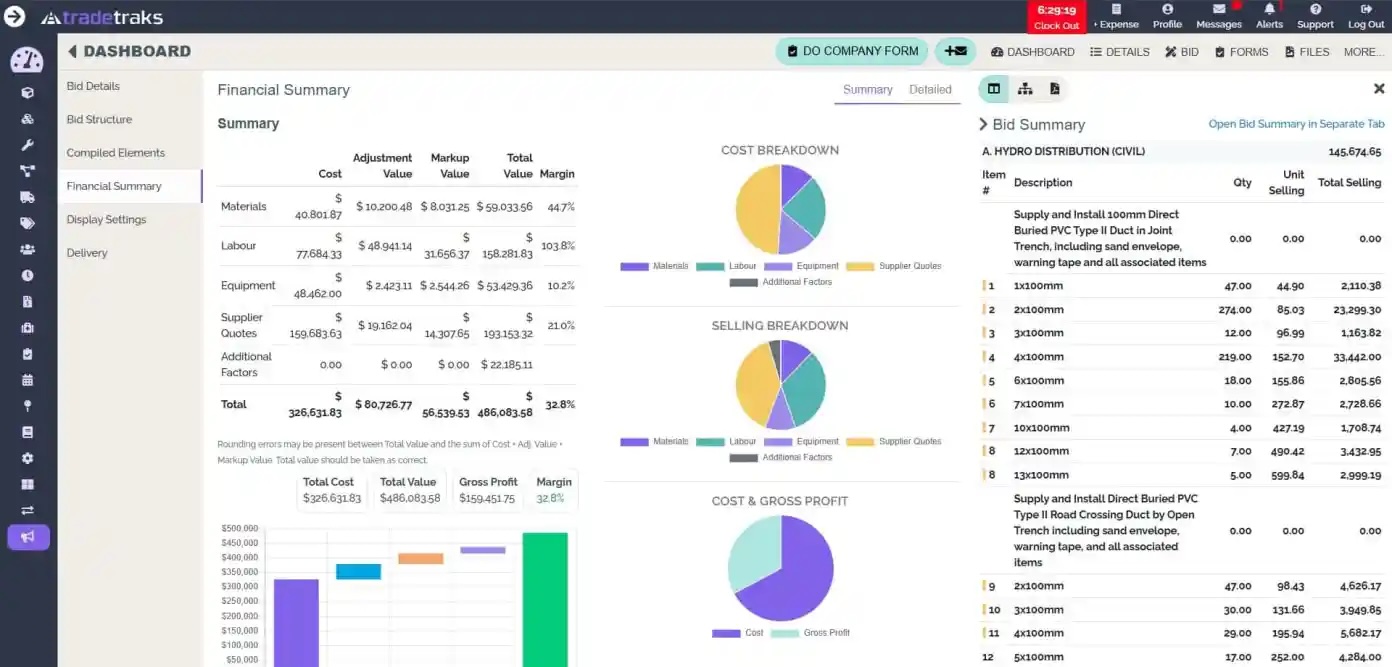The height and width of the screenshot is (667, 1392).
Task: Open the wrench tools sidebar icon
Action: (x=27, y=145)
